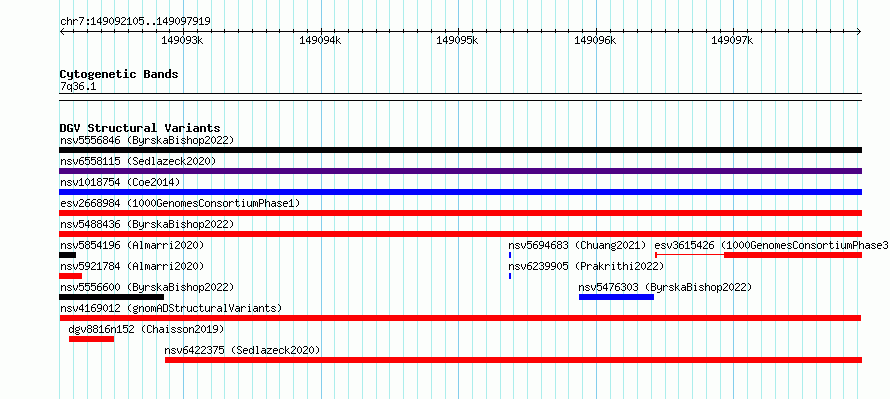Open nsv5476303 (ByrskaBishop2022) label
Screen dimensions: 890x399
pyautogui.click(x=665, y=287)
